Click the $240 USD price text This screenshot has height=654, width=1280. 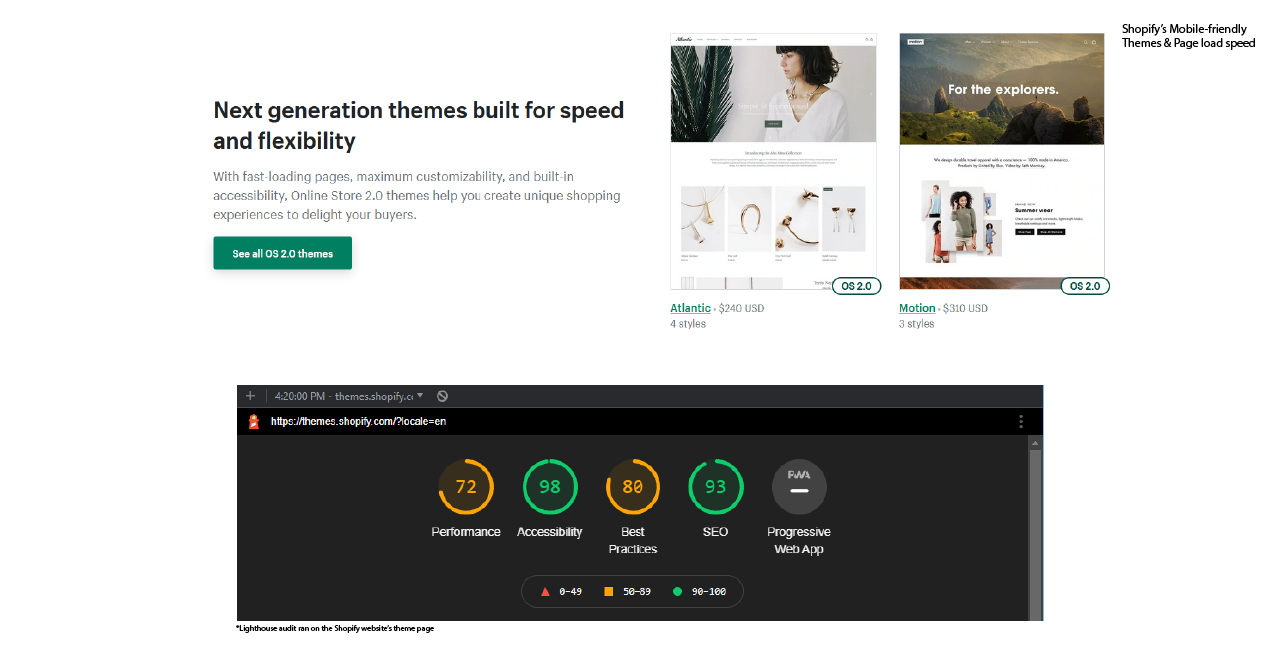pyautogui.click(x=741, y=308)
